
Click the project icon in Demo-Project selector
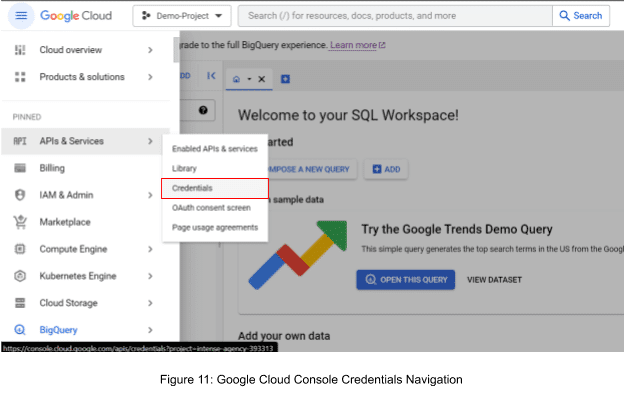coord(146,16)
